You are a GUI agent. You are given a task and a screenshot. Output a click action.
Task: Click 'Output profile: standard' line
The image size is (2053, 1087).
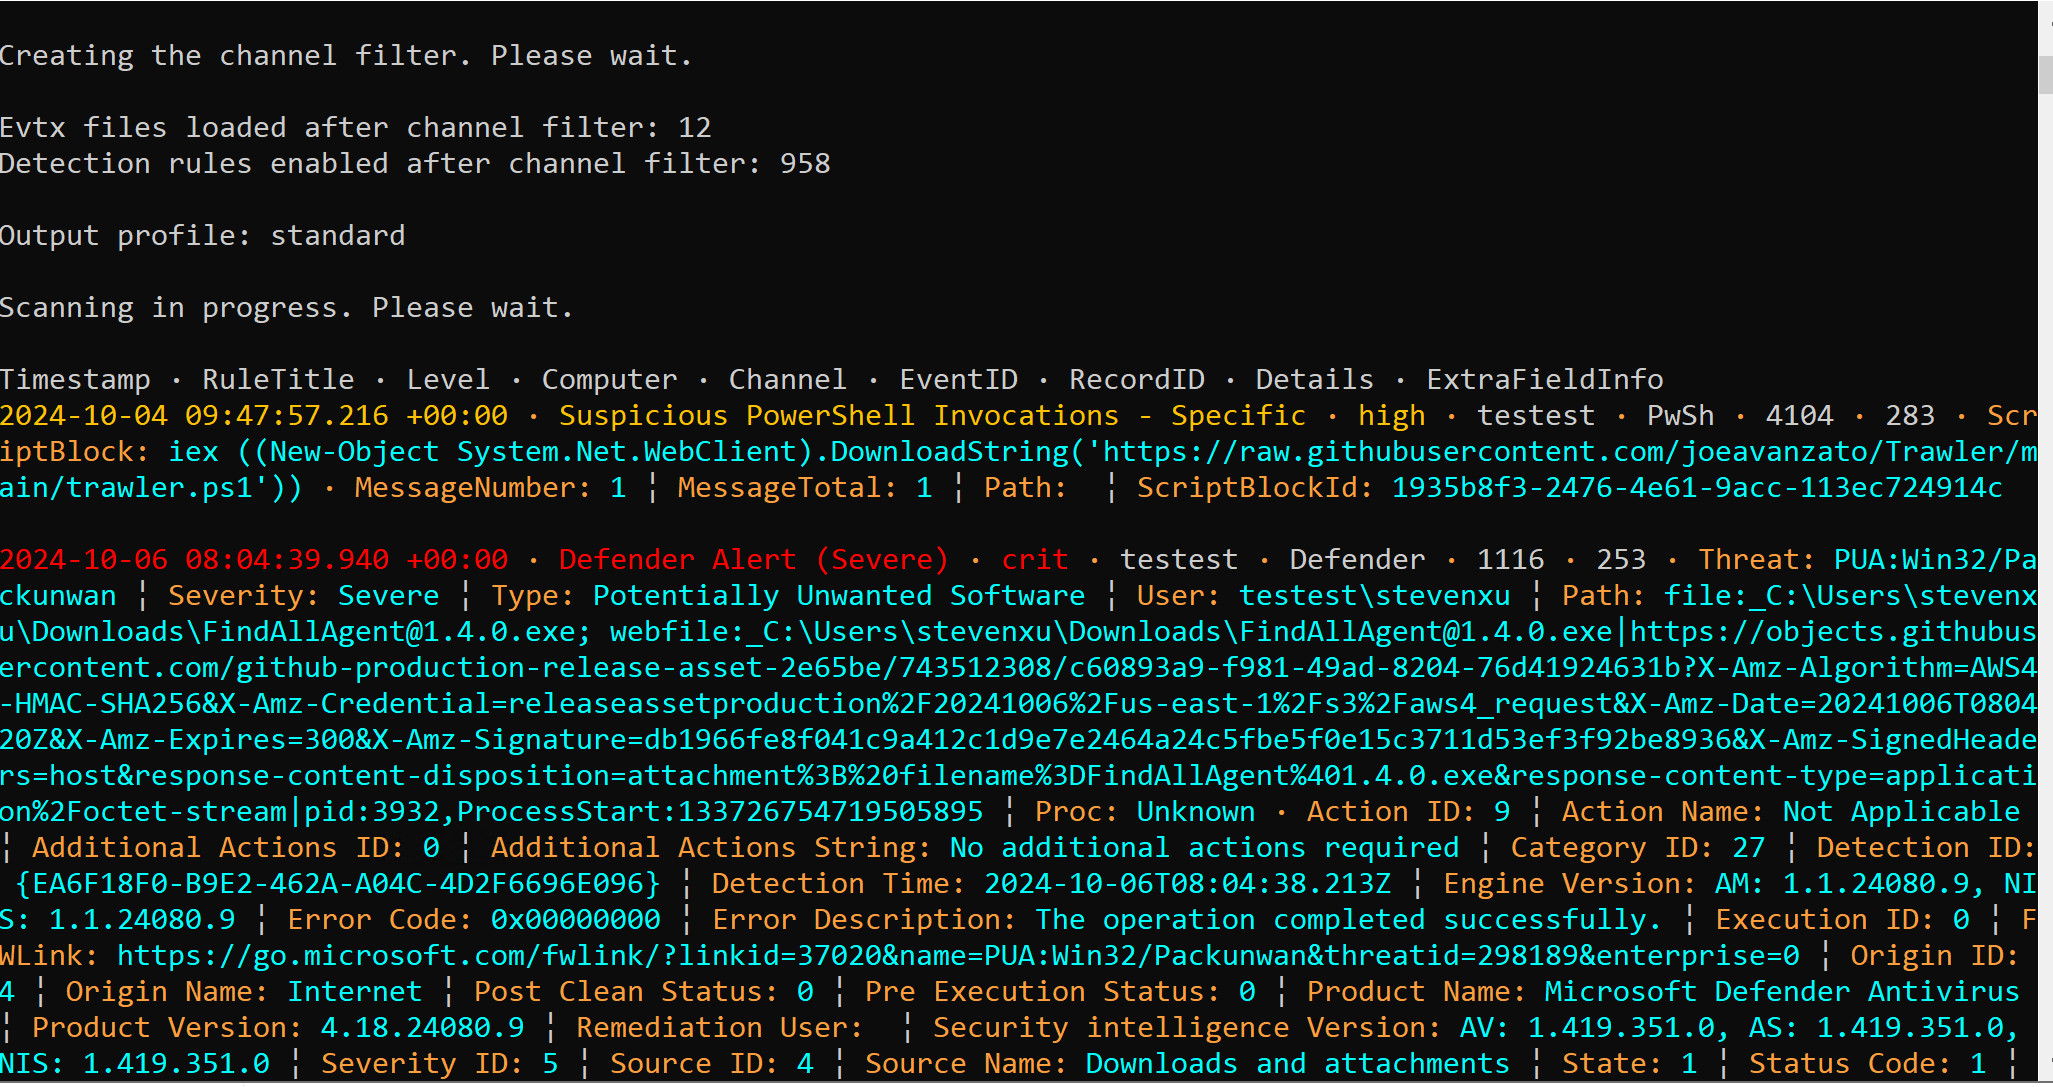tap(203, 236)
